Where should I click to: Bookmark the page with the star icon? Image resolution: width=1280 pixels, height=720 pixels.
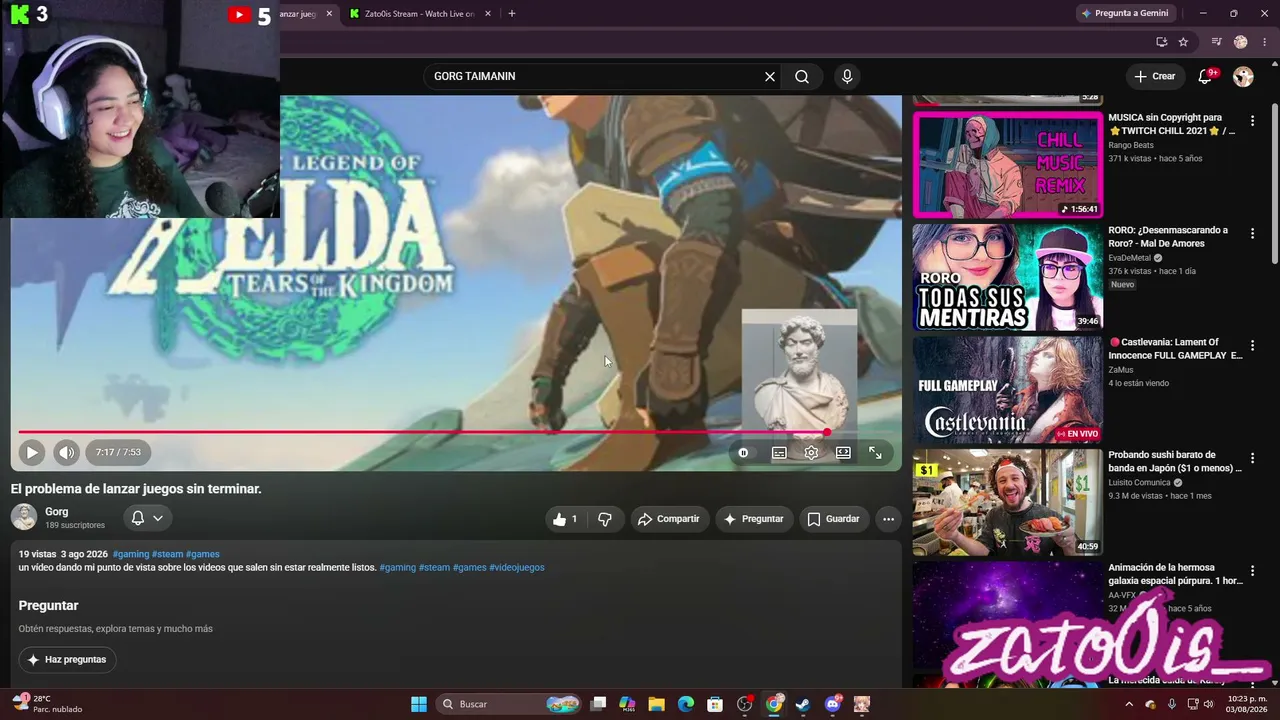click(1183, 42)
